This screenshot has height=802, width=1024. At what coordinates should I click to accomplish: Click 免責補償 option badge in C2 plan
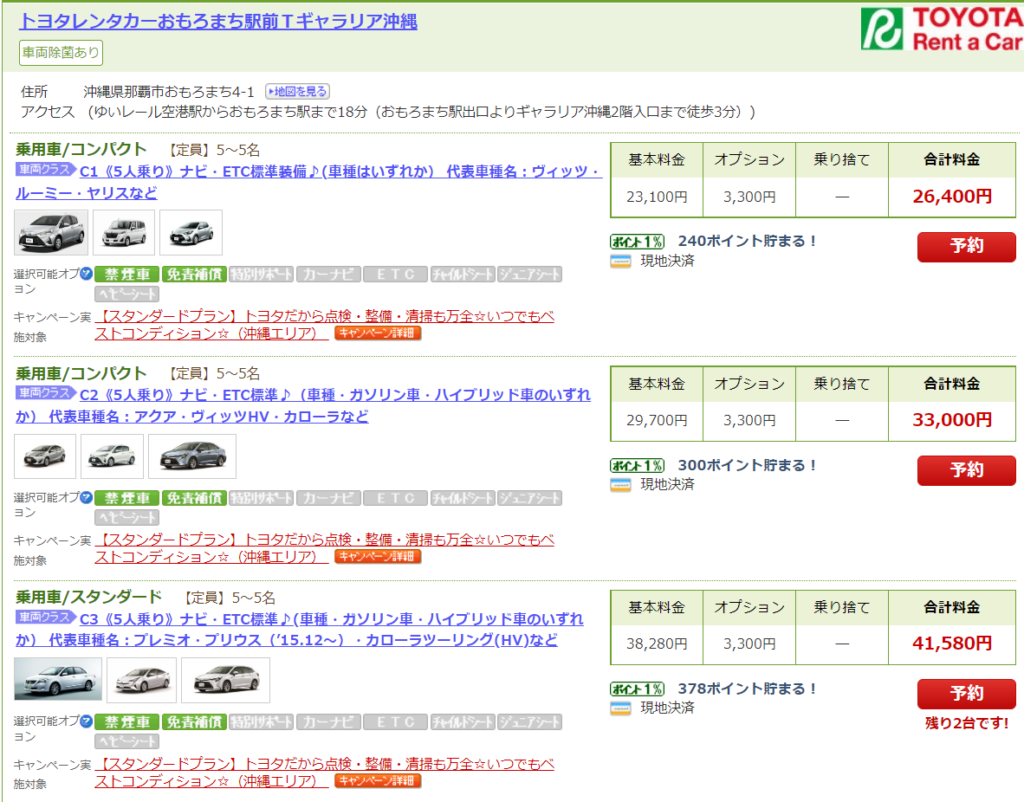point(194,498)
